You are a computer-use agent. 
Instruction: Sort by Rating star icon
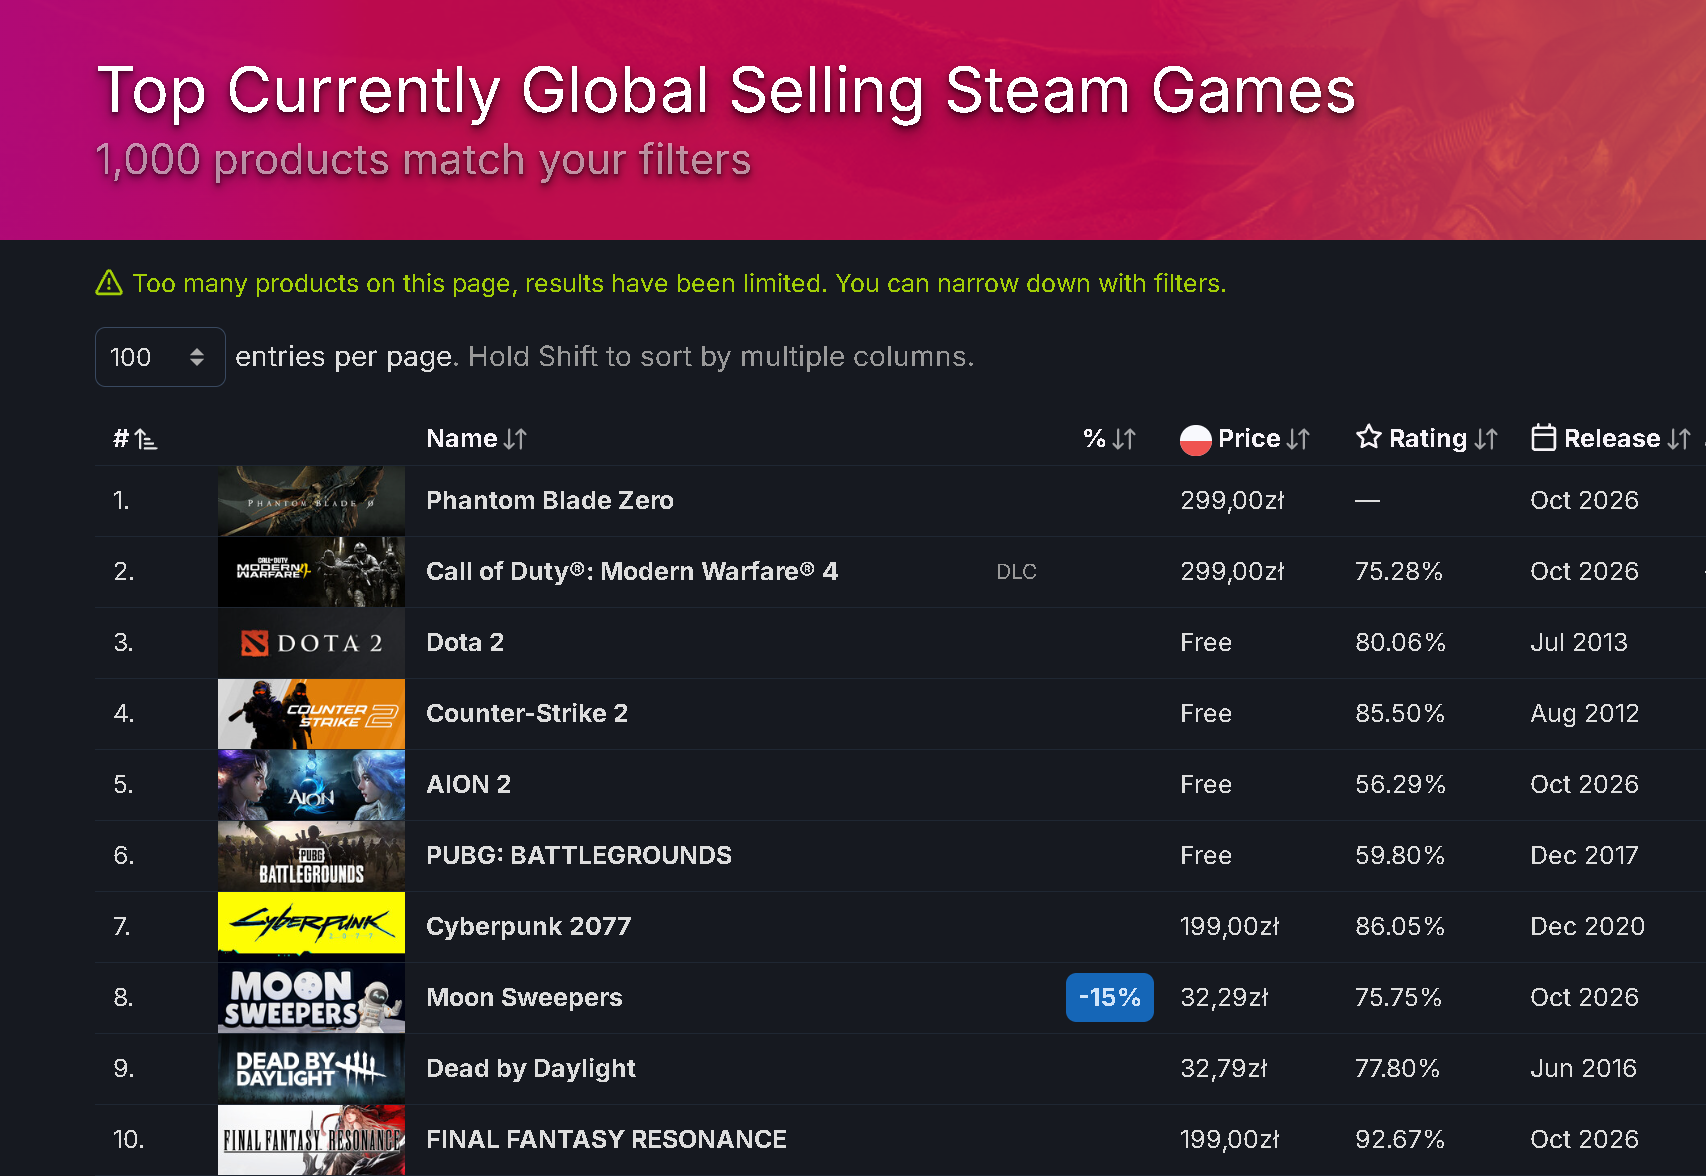pyautogui.click(x=1368, y=437)
